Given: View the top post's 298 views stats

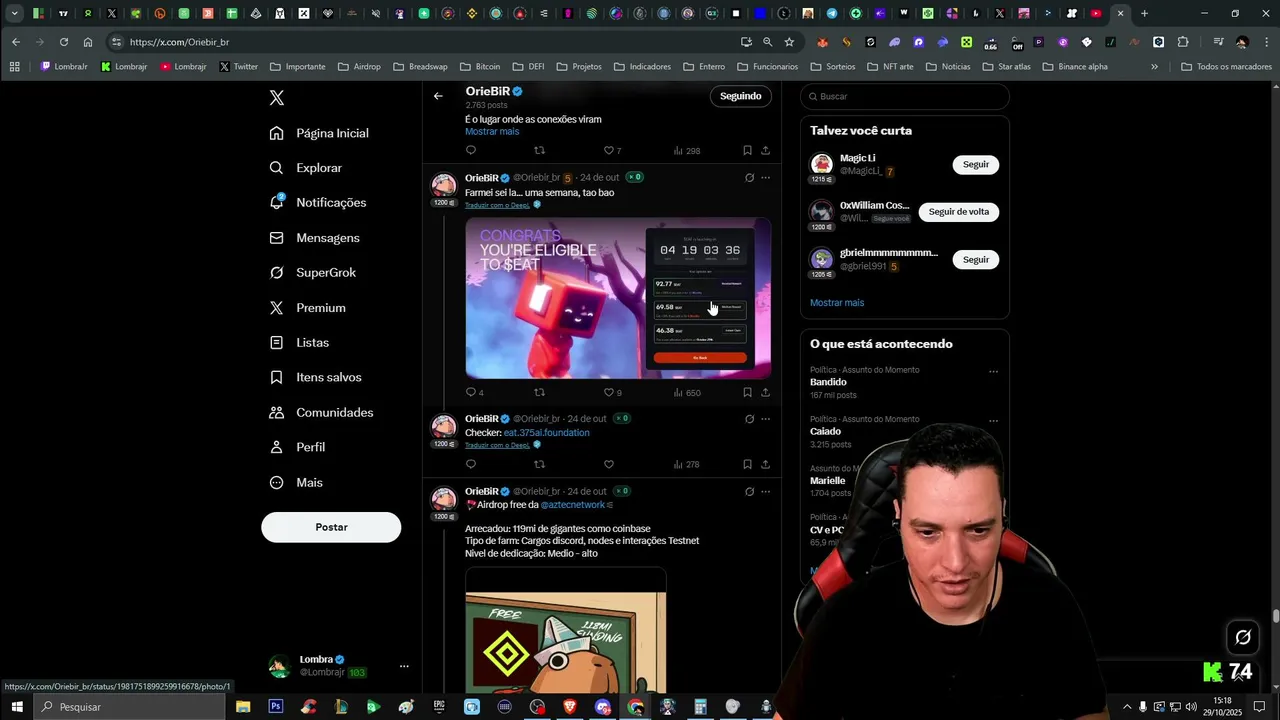Looking at the screenshot, I should coord(687,151).
